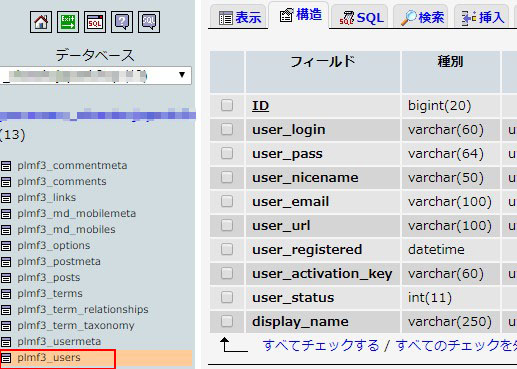Tick the checkbox for user_email
Viewport: 517px width, 369px height.
tap(227, 201)
